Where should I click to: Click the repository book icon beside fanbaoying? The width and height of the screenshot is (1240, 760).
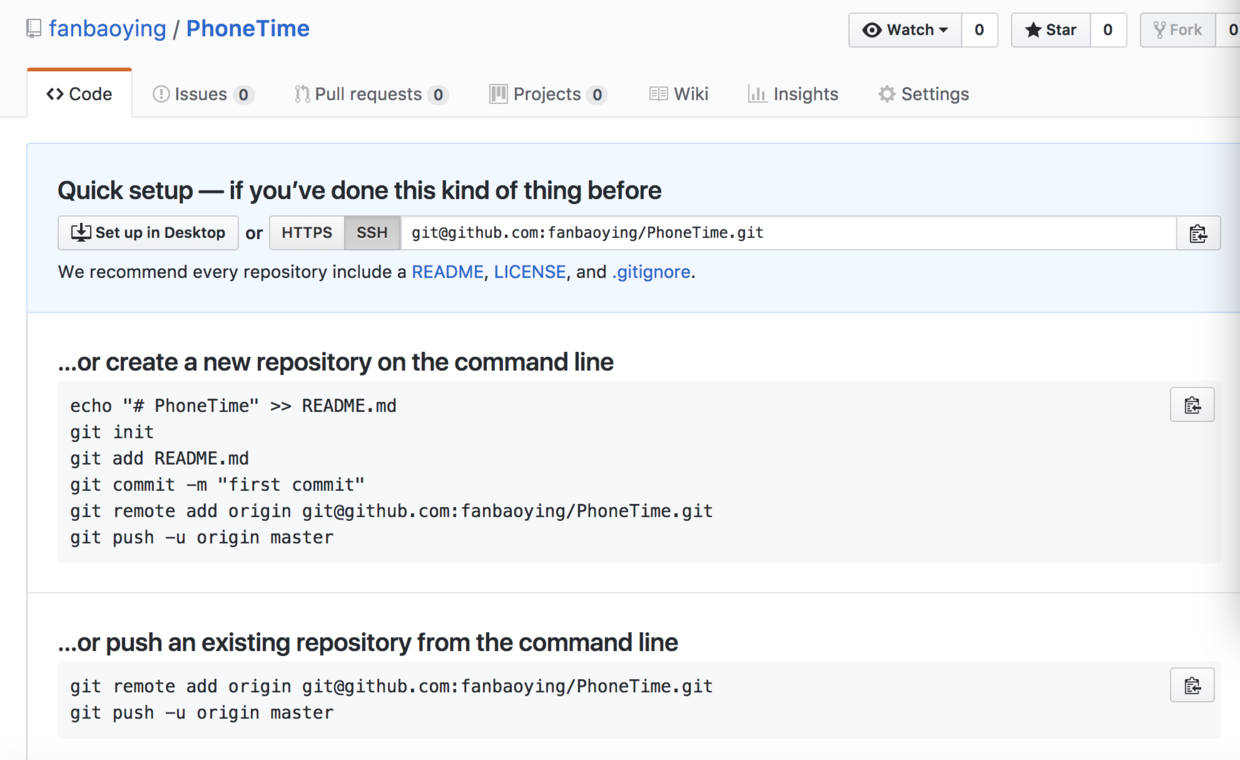(x=34, y=28)
